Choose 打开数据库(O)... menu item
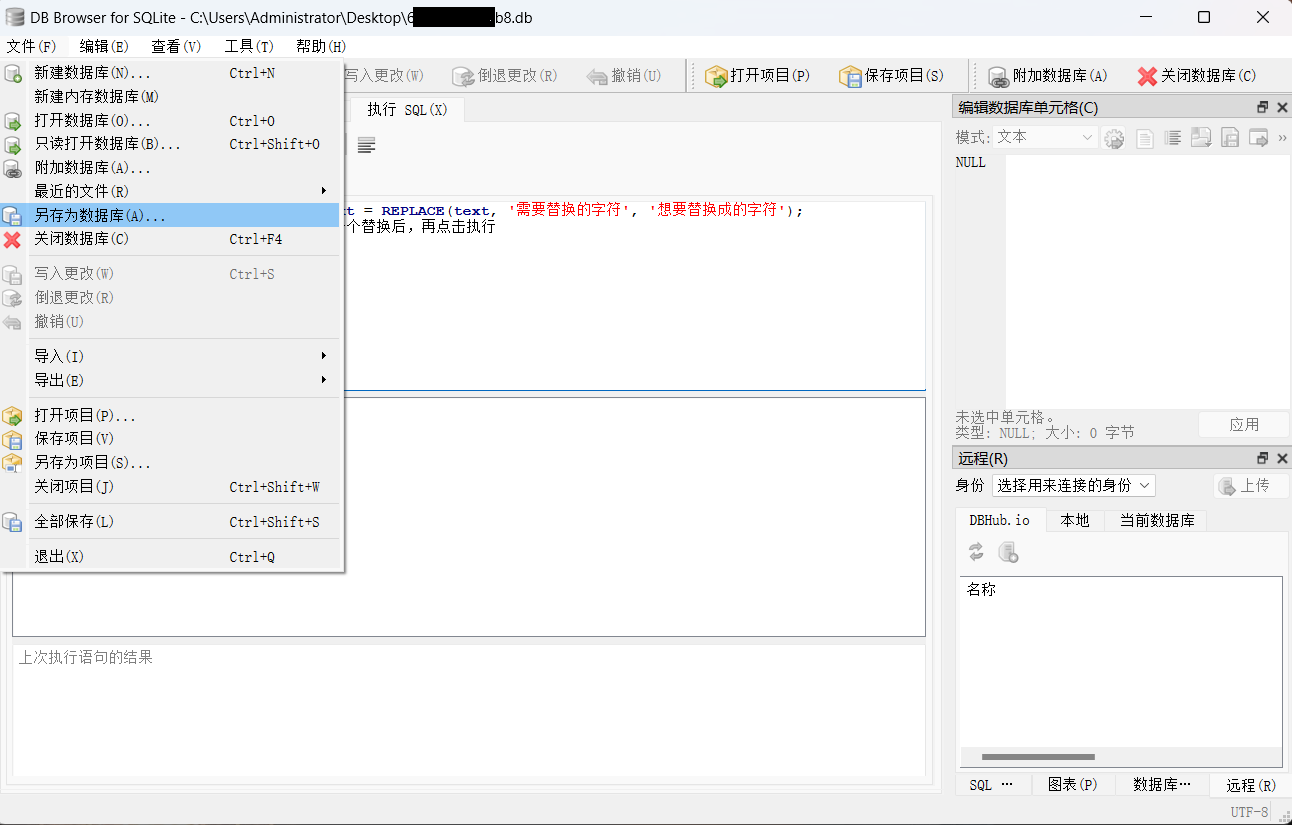1292x825 pixels. (x=171, y=121)
